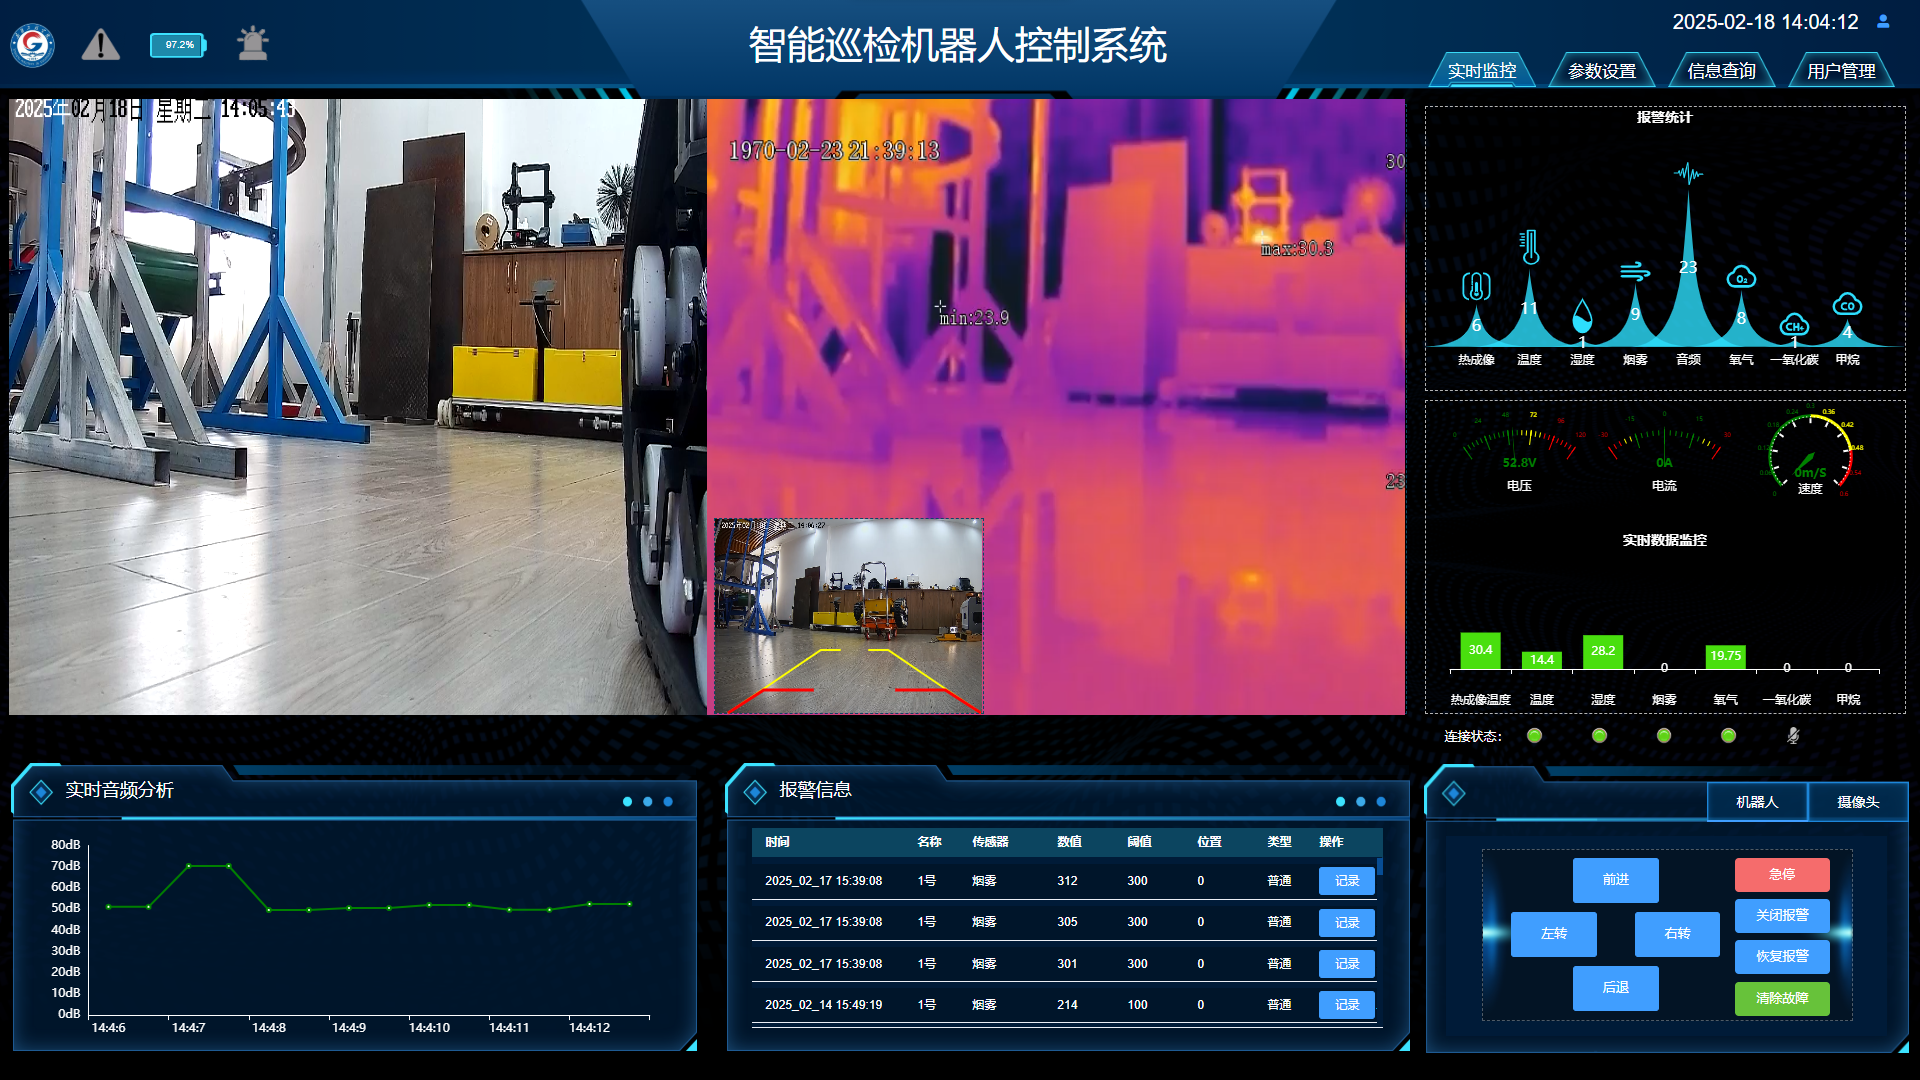Open the 信息查询 tab
This screenshot has width=1920, height=1080.
point(1721,71)
